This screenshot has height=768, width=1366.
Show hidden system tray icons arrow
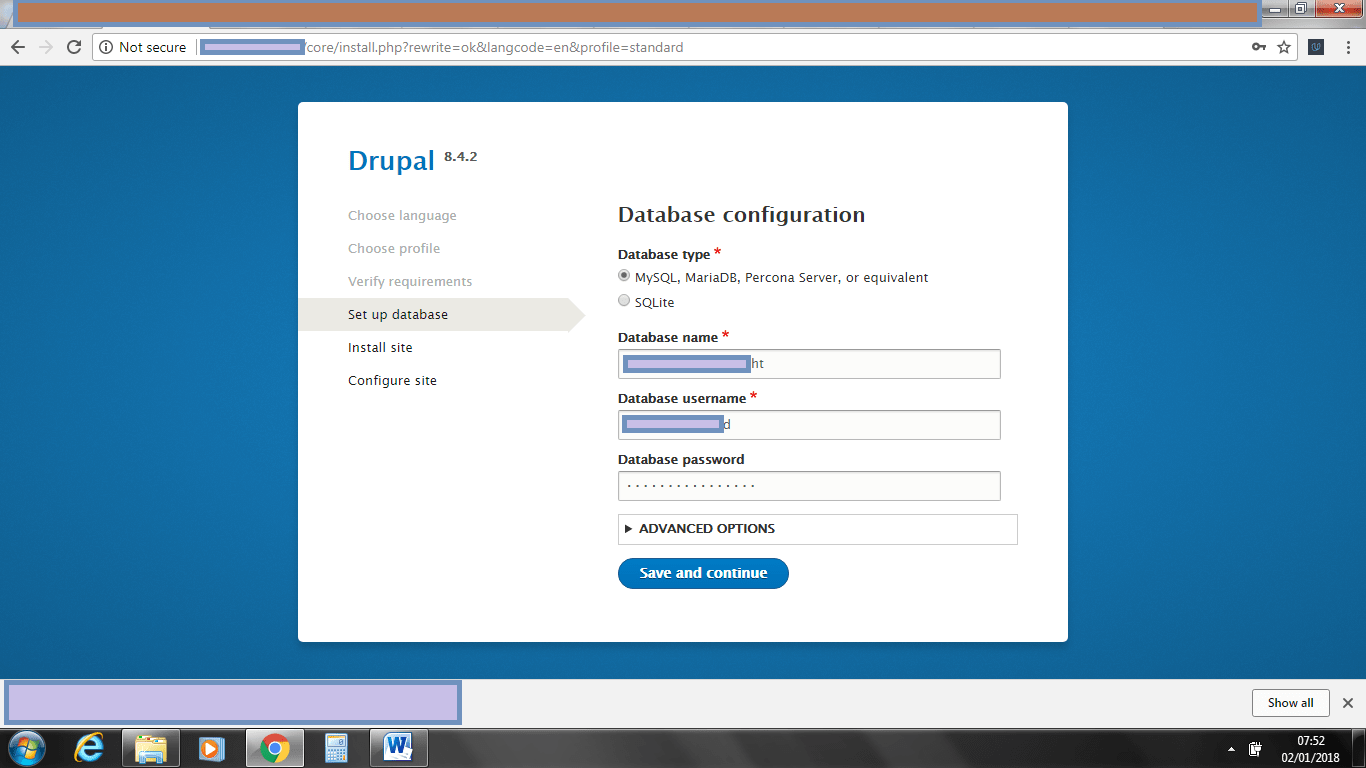[1231, 748]
